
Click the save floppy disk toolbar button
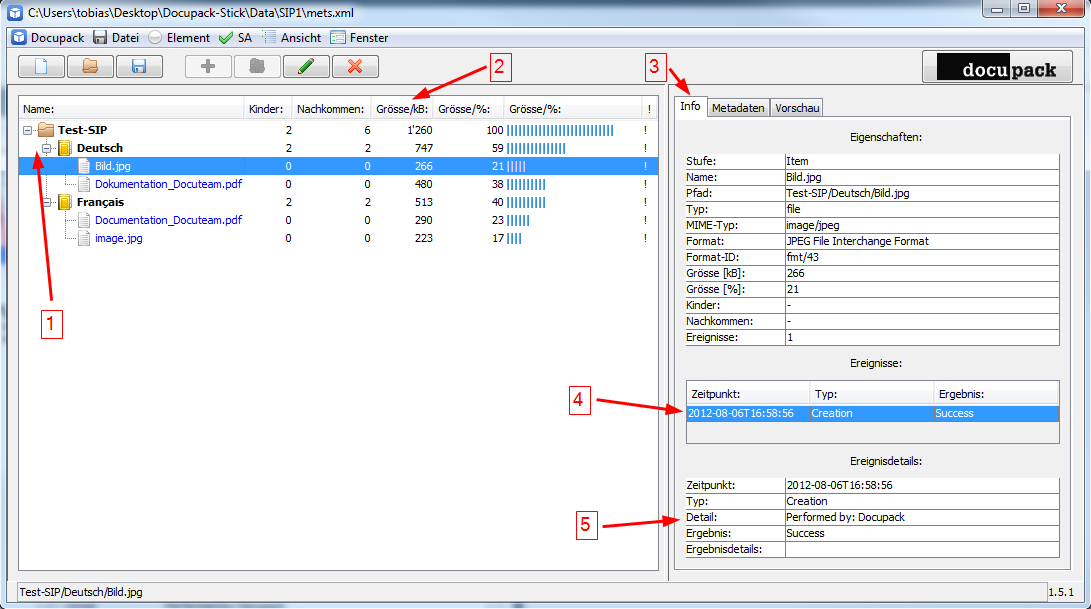(139, 67)
